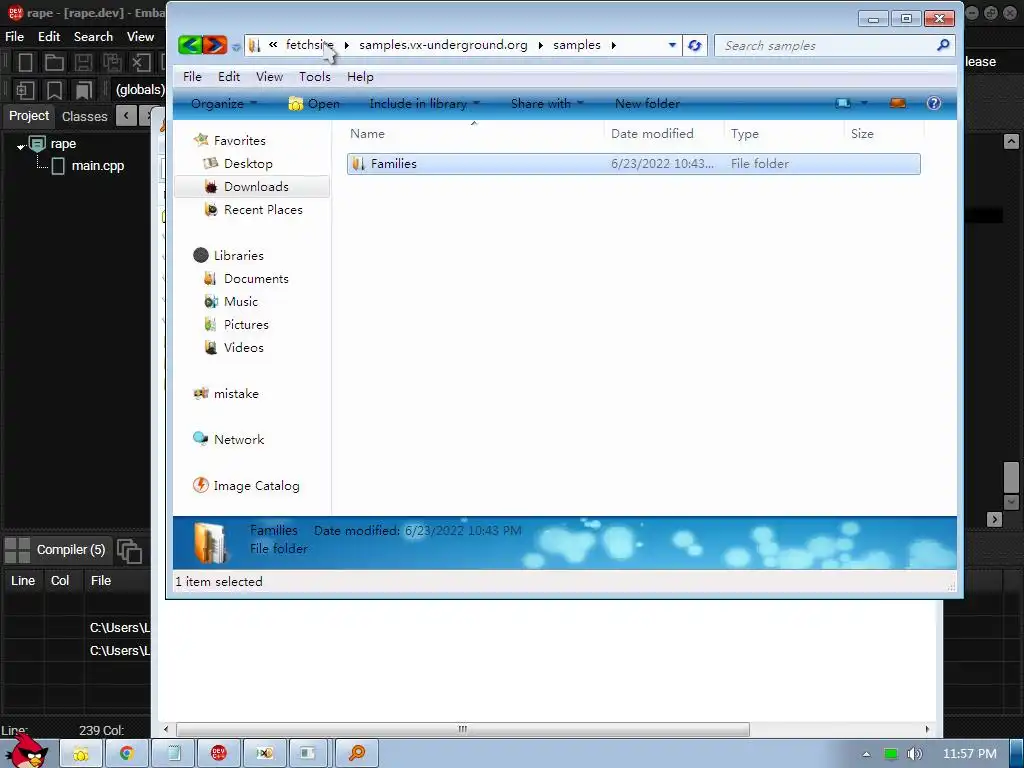Go back with the green Explorer arrow
1024x768 pixels.
(190, 45)
